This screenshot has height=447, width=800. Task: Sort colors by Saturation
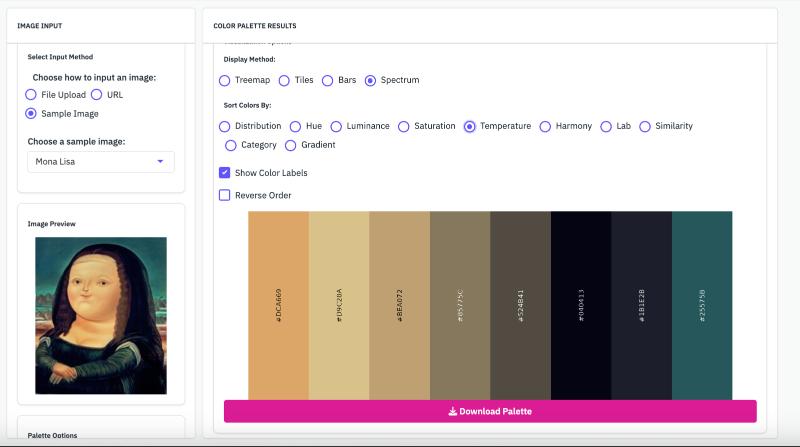point(404,127)
